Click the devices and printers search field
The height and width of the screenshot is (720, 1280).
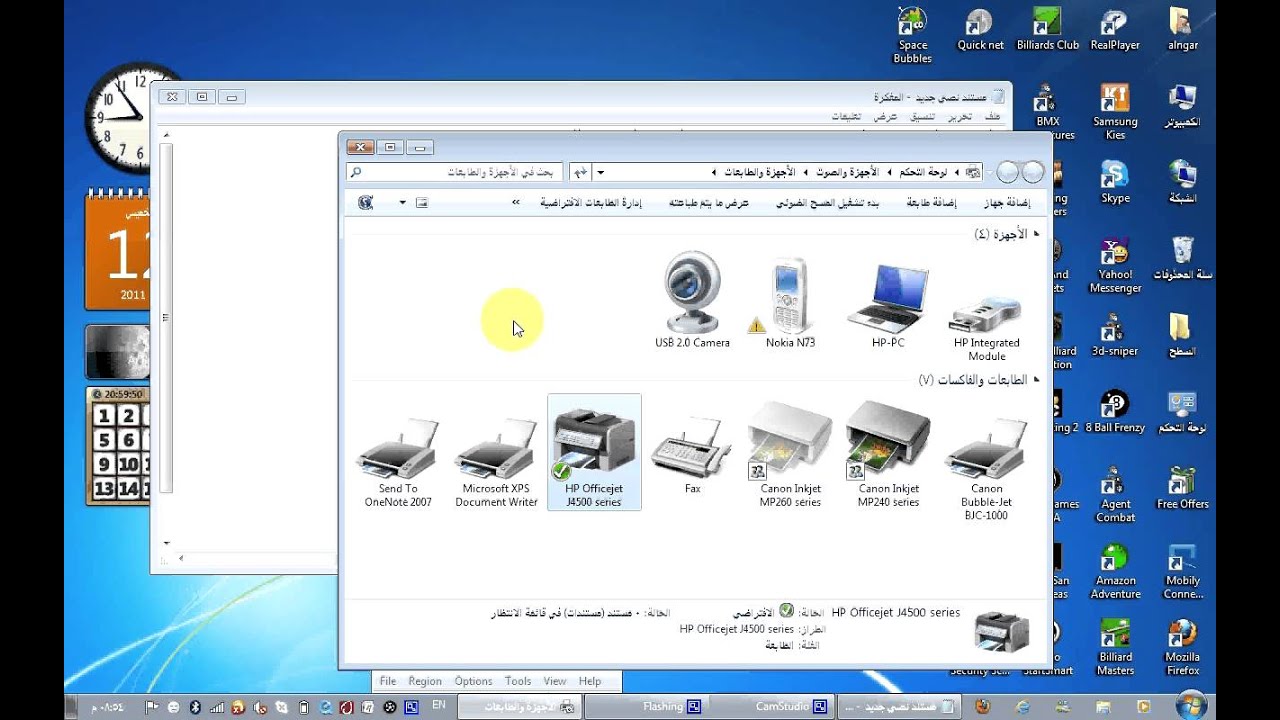pyautogui.click(x=455, y=172)
